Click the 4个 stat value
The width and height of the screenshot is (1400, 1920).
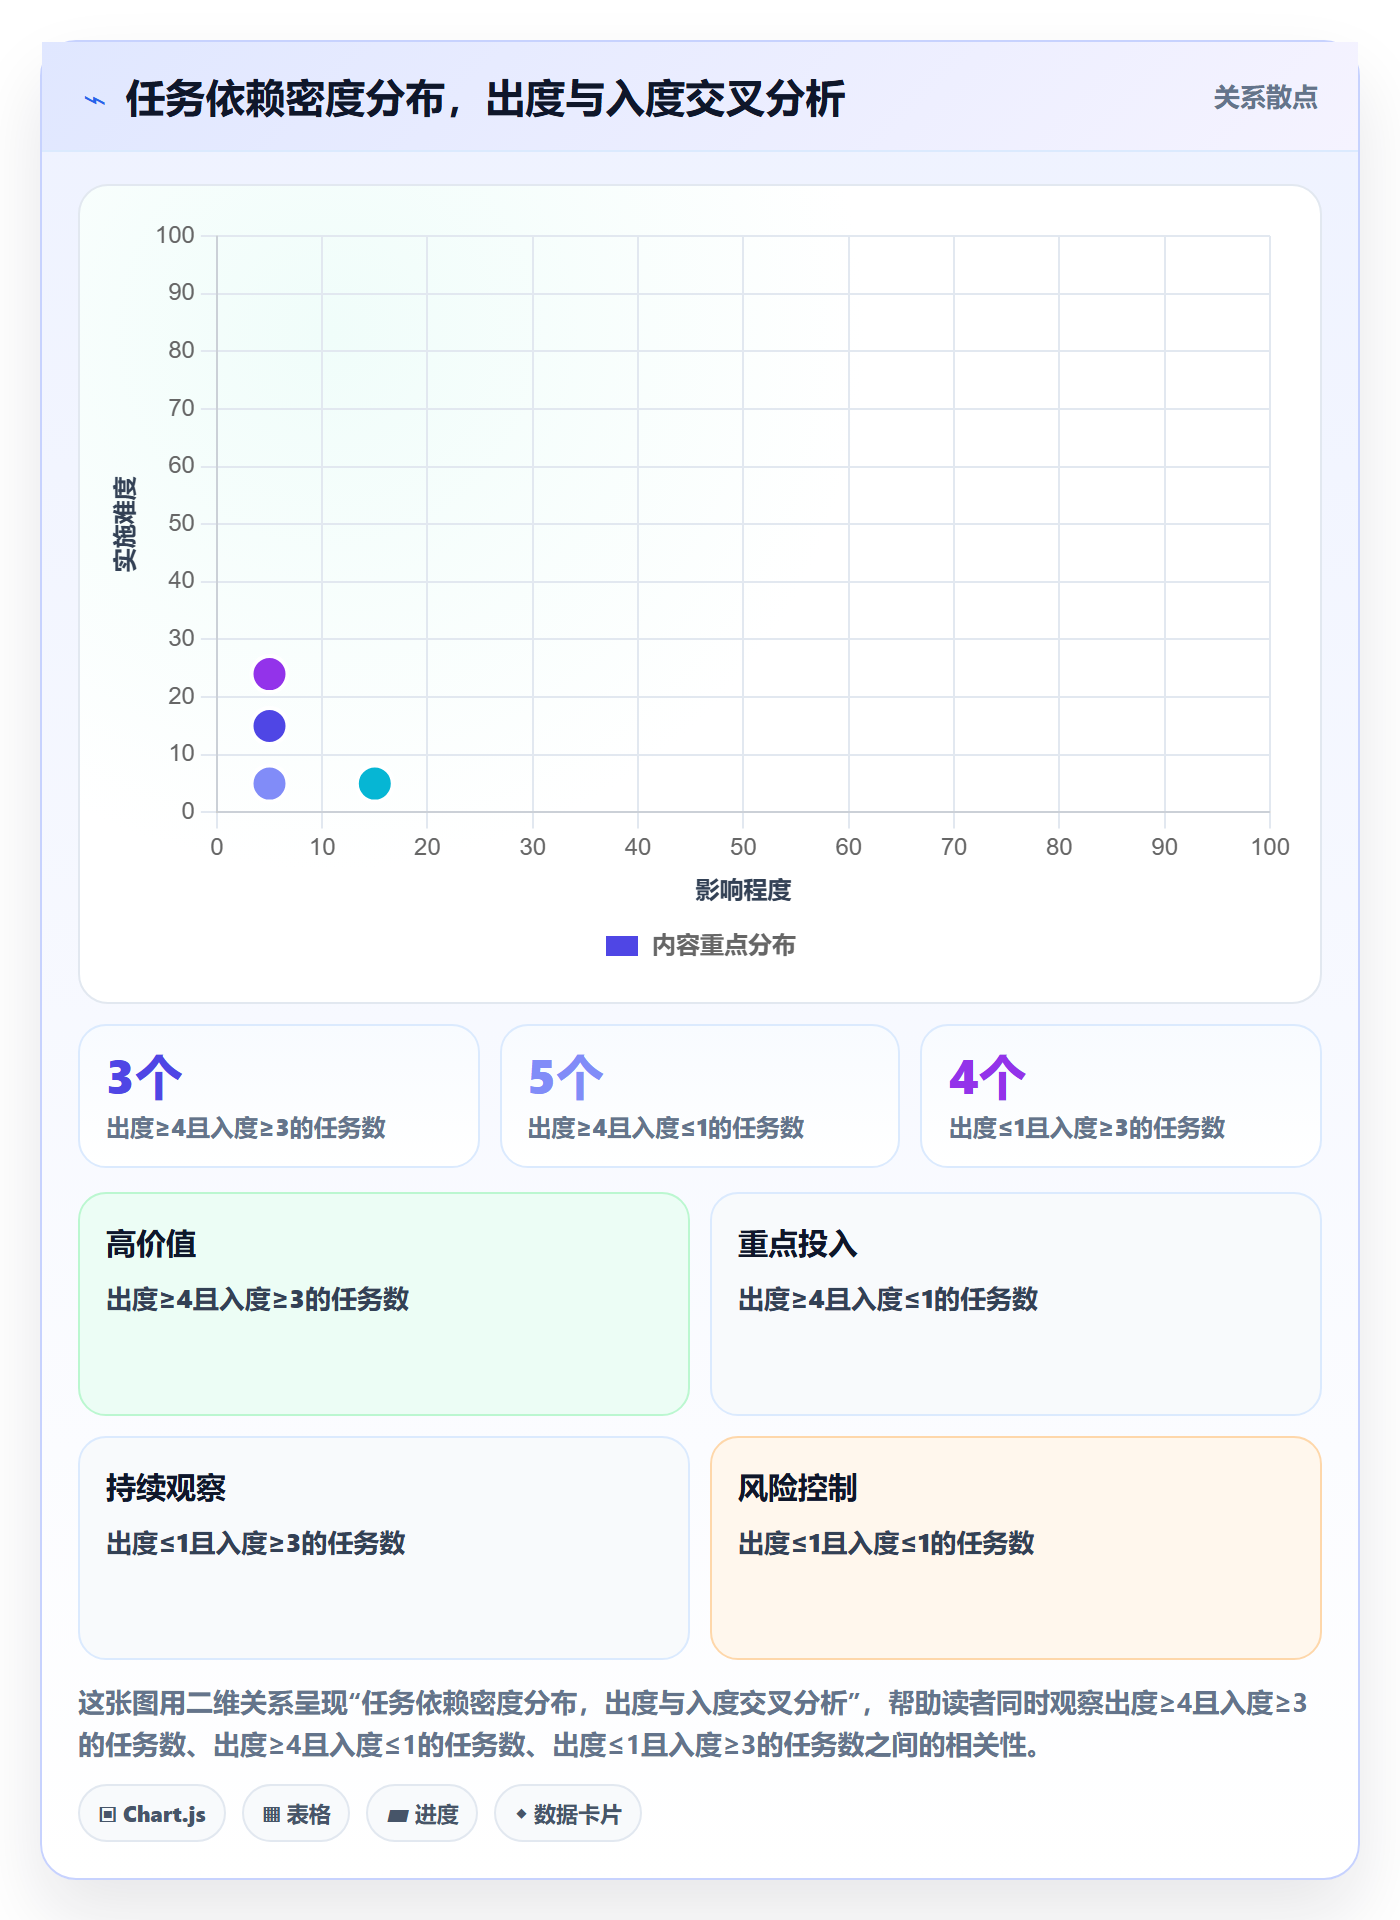pyautogui.click(x=988, y=1078)
